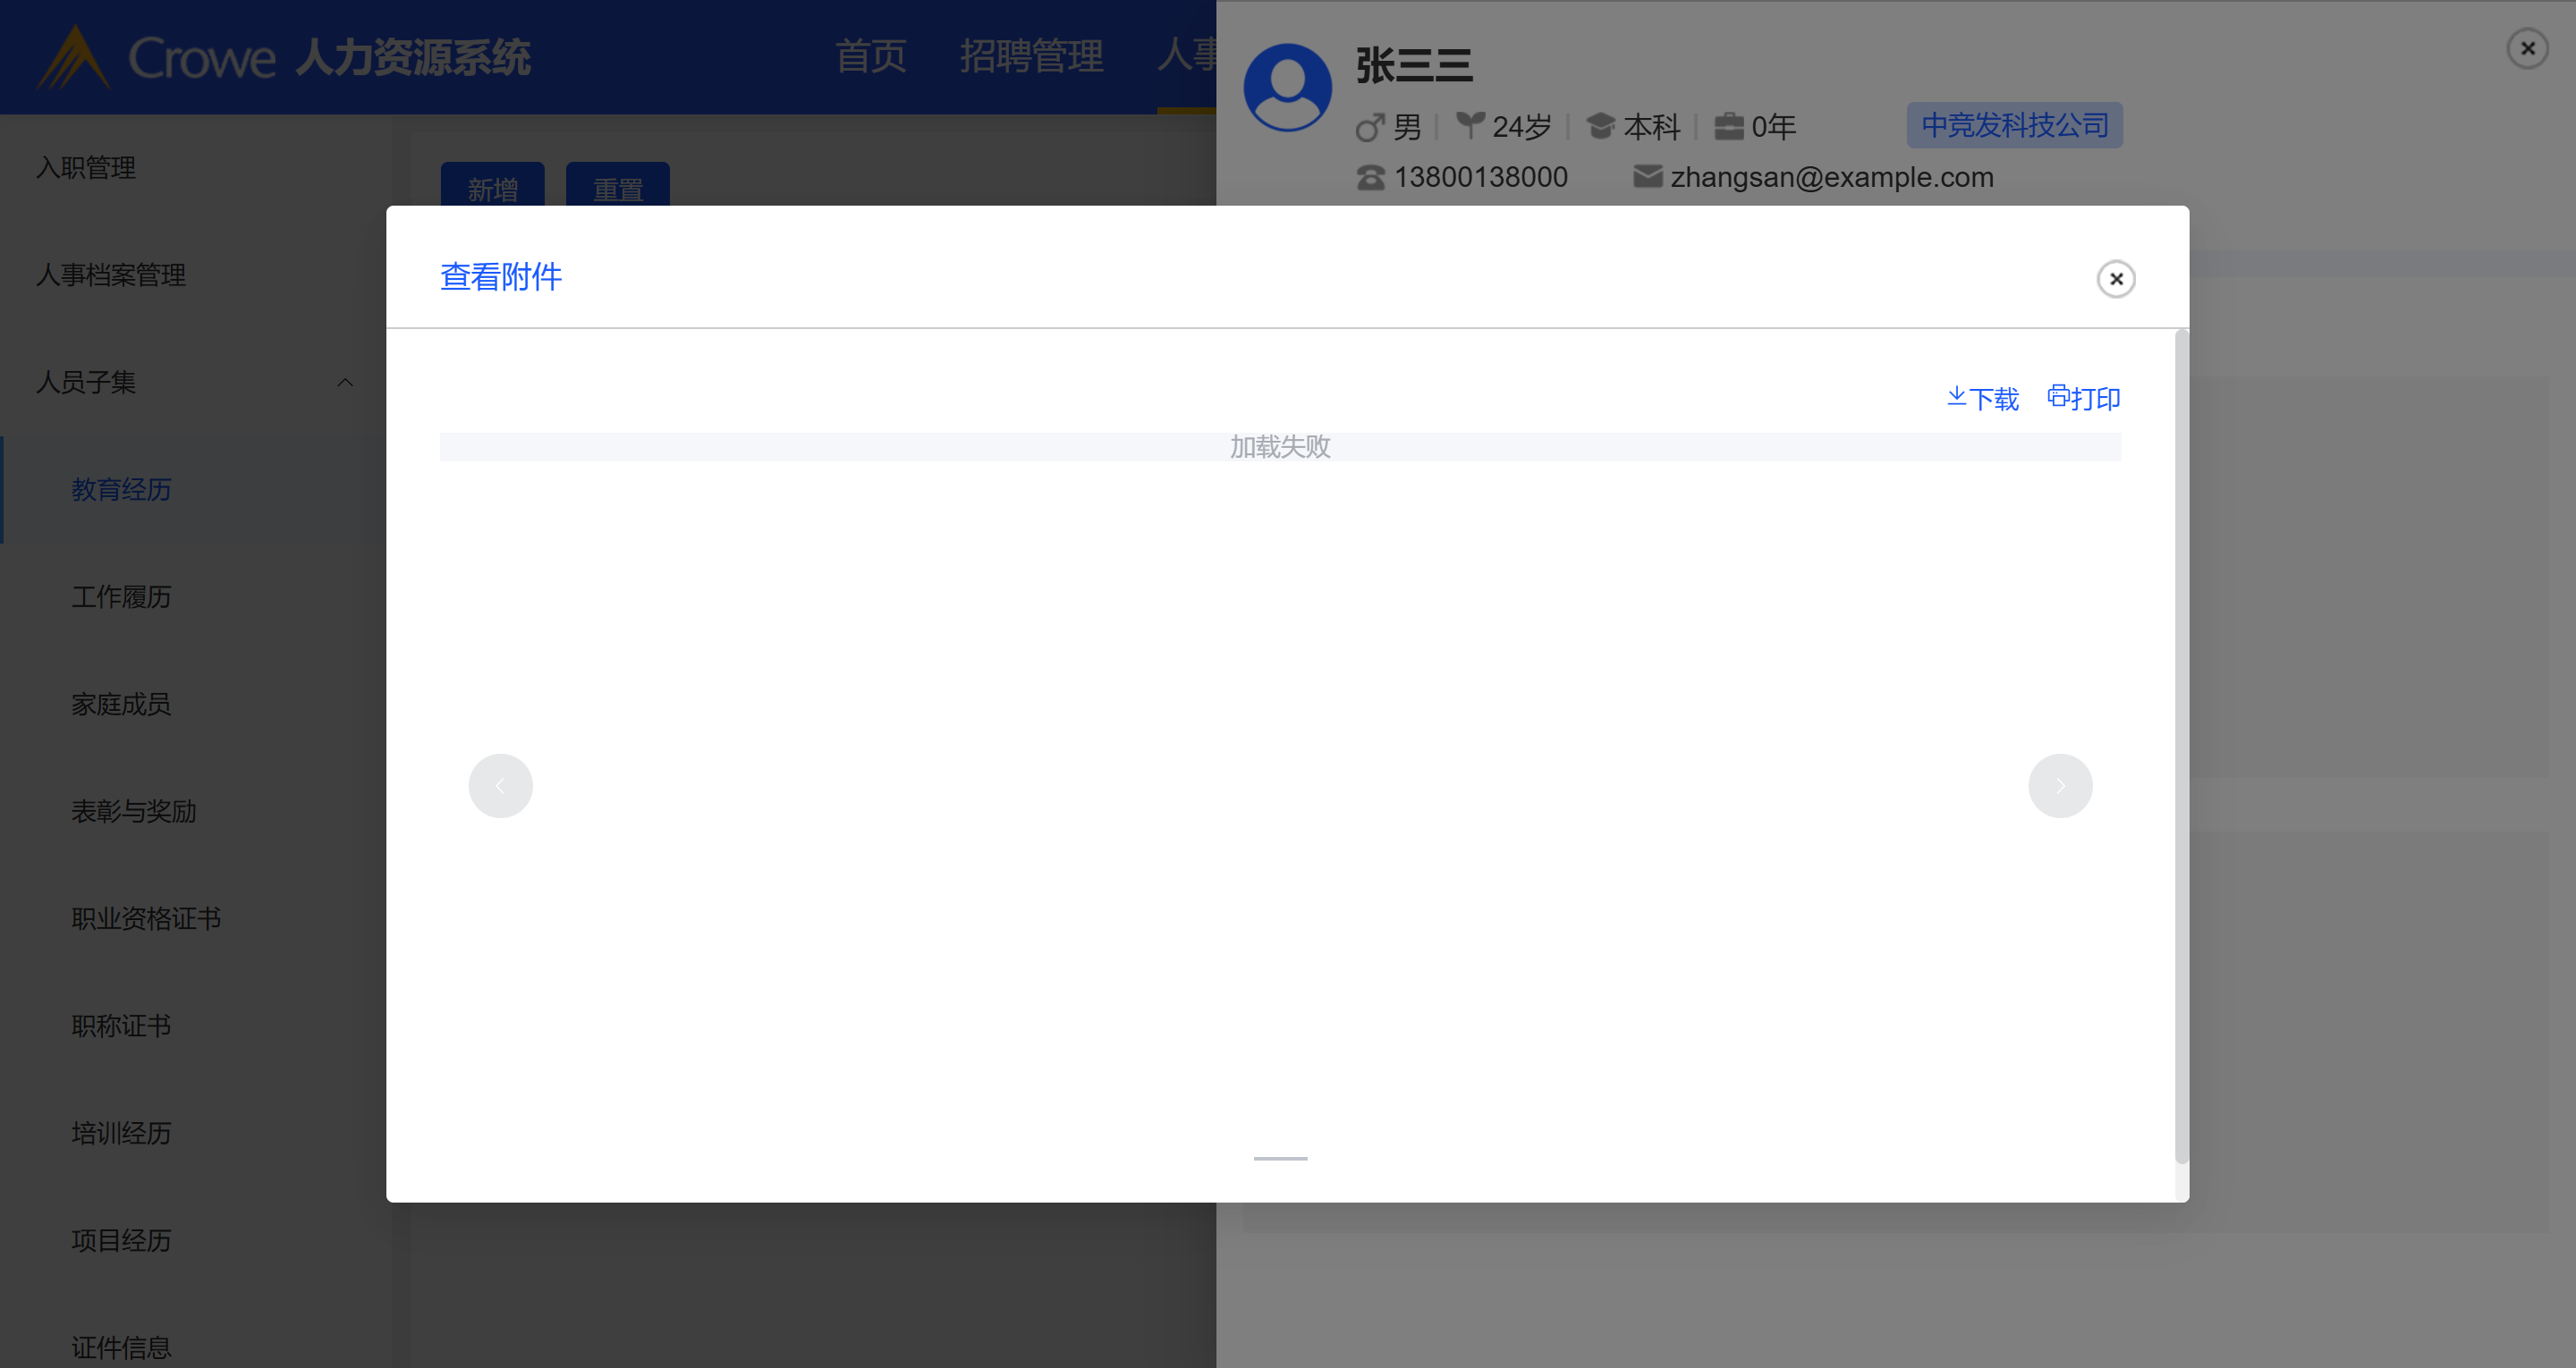Go to next attachment with right arrow
Screen dimensions: 2576x1368
point(2060,786)
